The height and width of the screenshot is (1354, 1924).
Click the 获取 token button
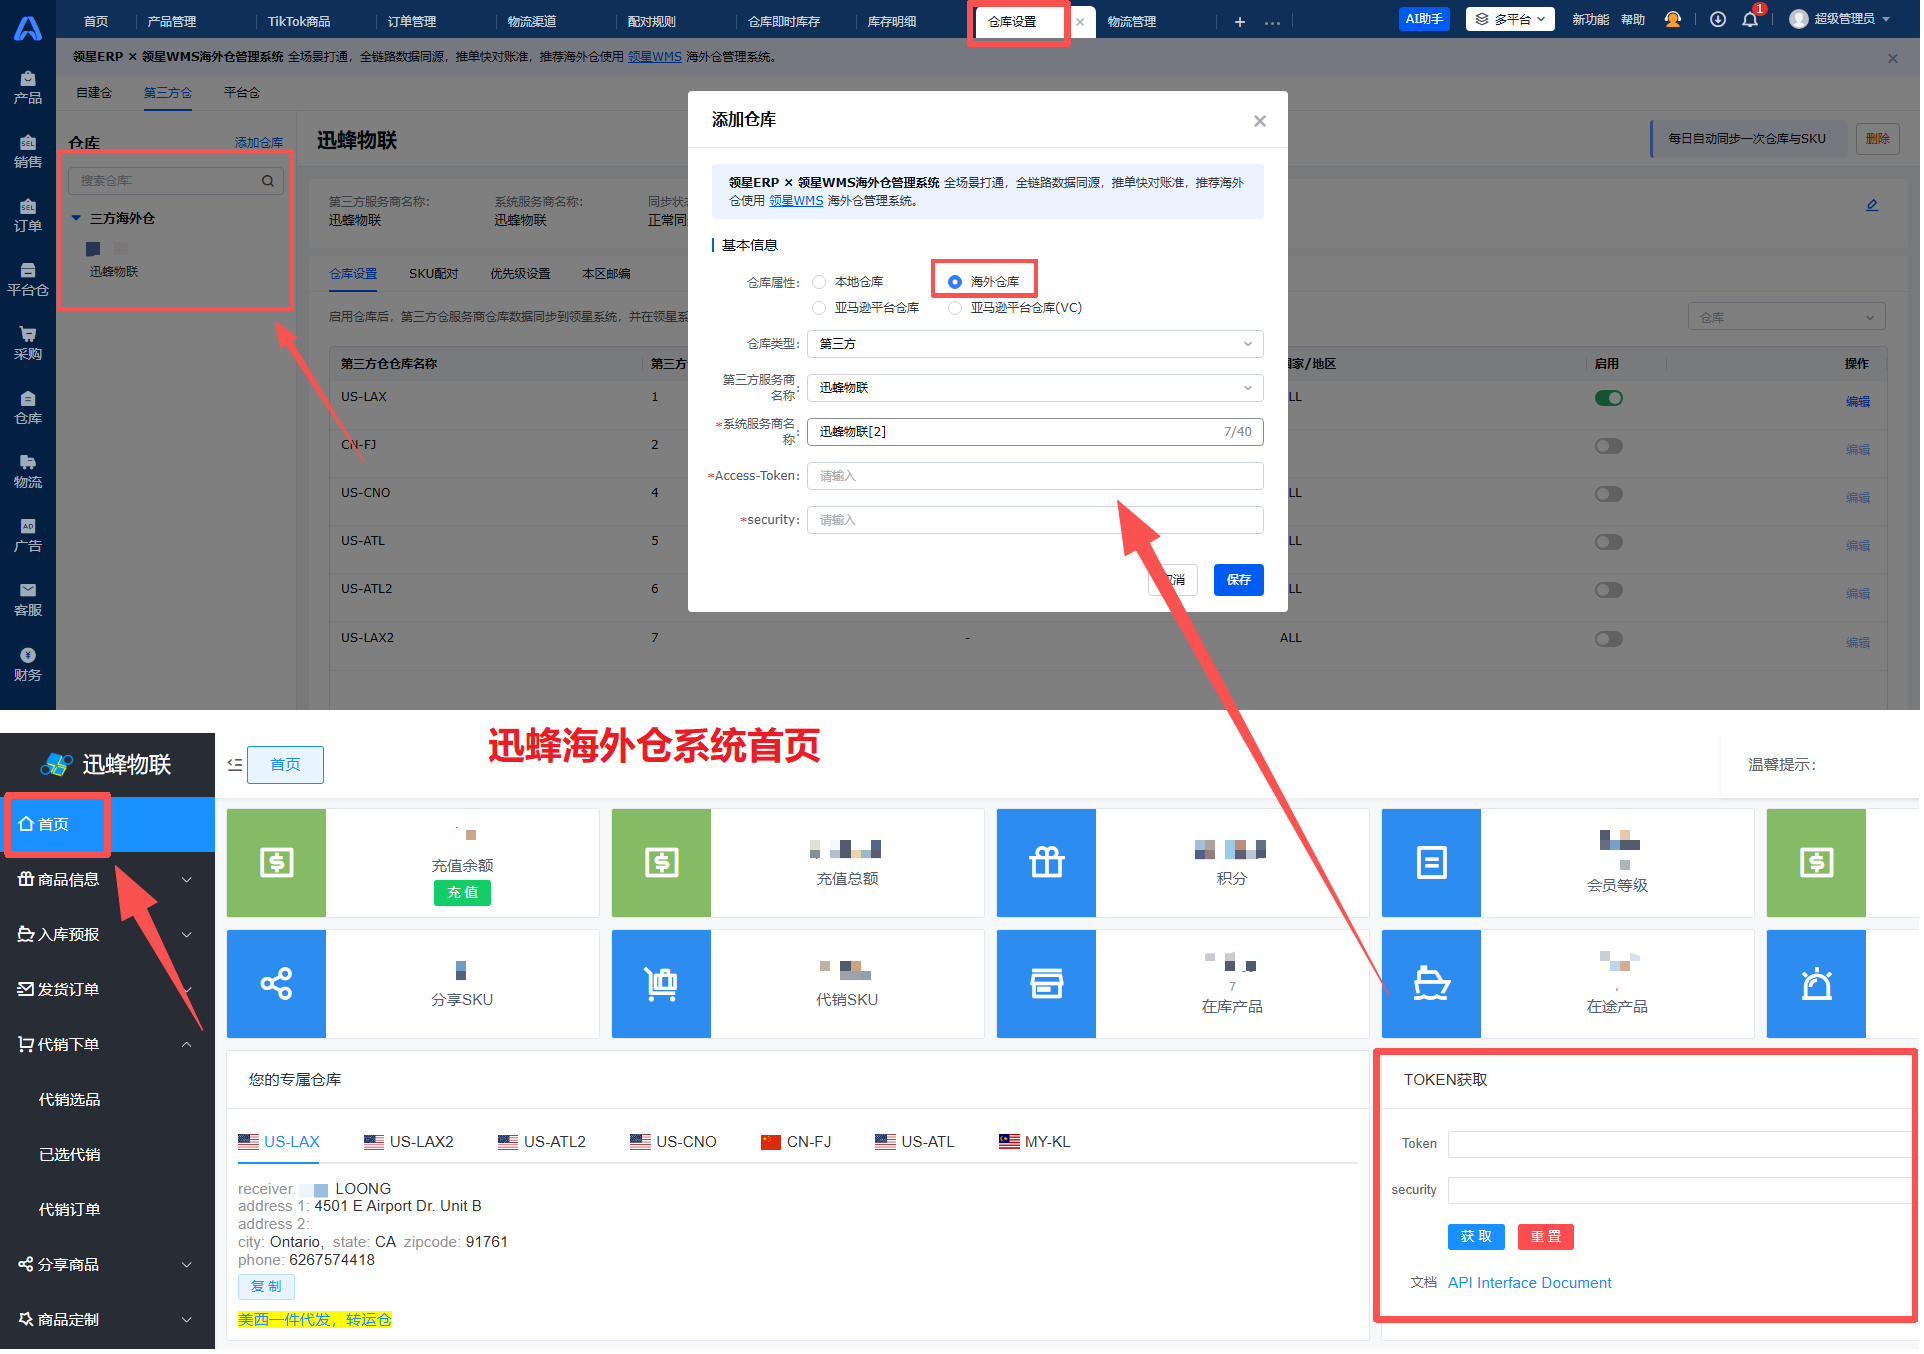pyautogui.click(x=1476, y=1237)
